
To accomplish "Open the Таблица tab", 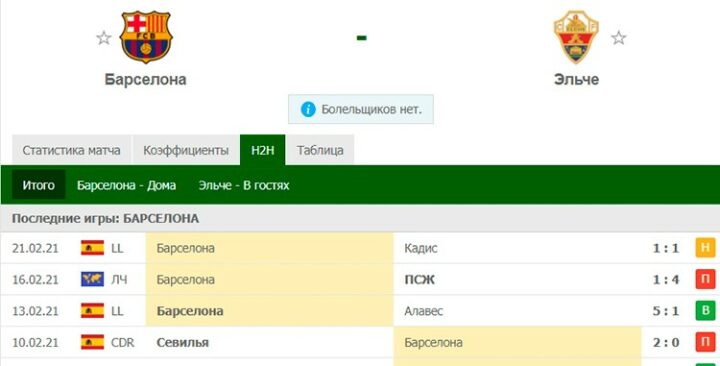I will [320, 150].
